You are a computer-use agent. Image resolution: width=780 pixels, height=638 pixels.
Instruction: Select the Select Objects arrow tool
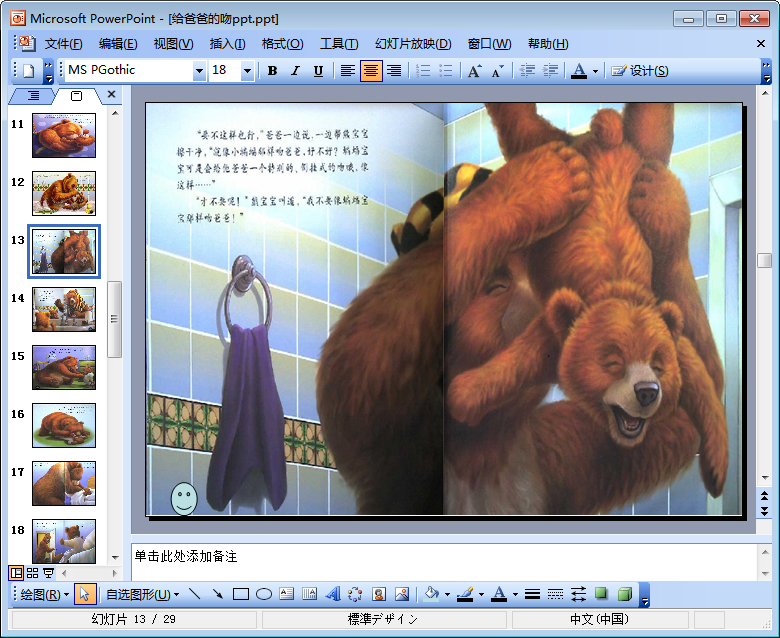pos(85,594)
